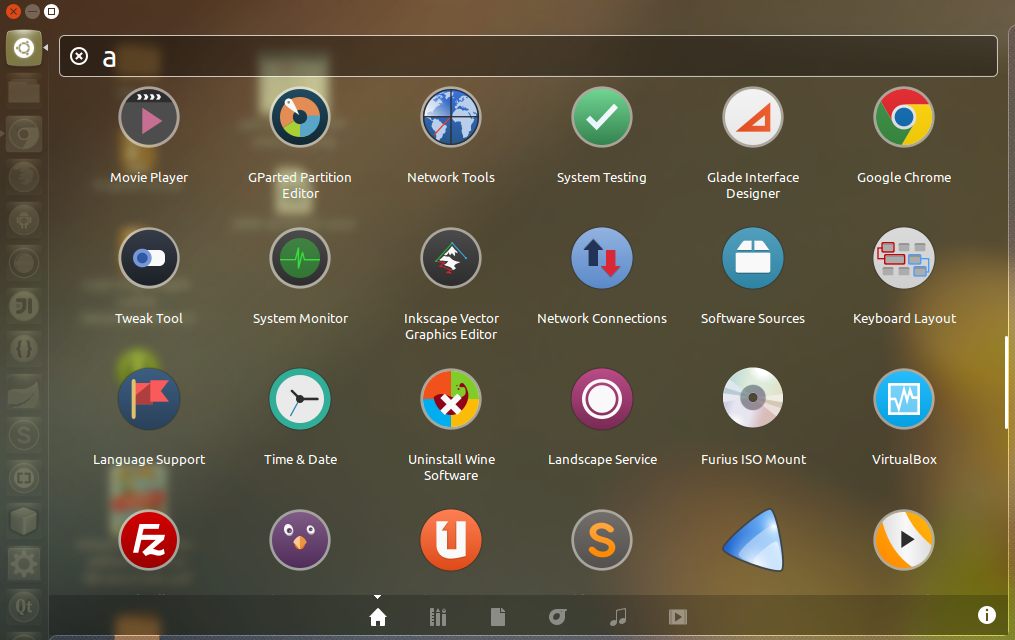This screenshot has width=1015, height=640.
Task: Return to the Dash home lens
Action: [377, 616]
